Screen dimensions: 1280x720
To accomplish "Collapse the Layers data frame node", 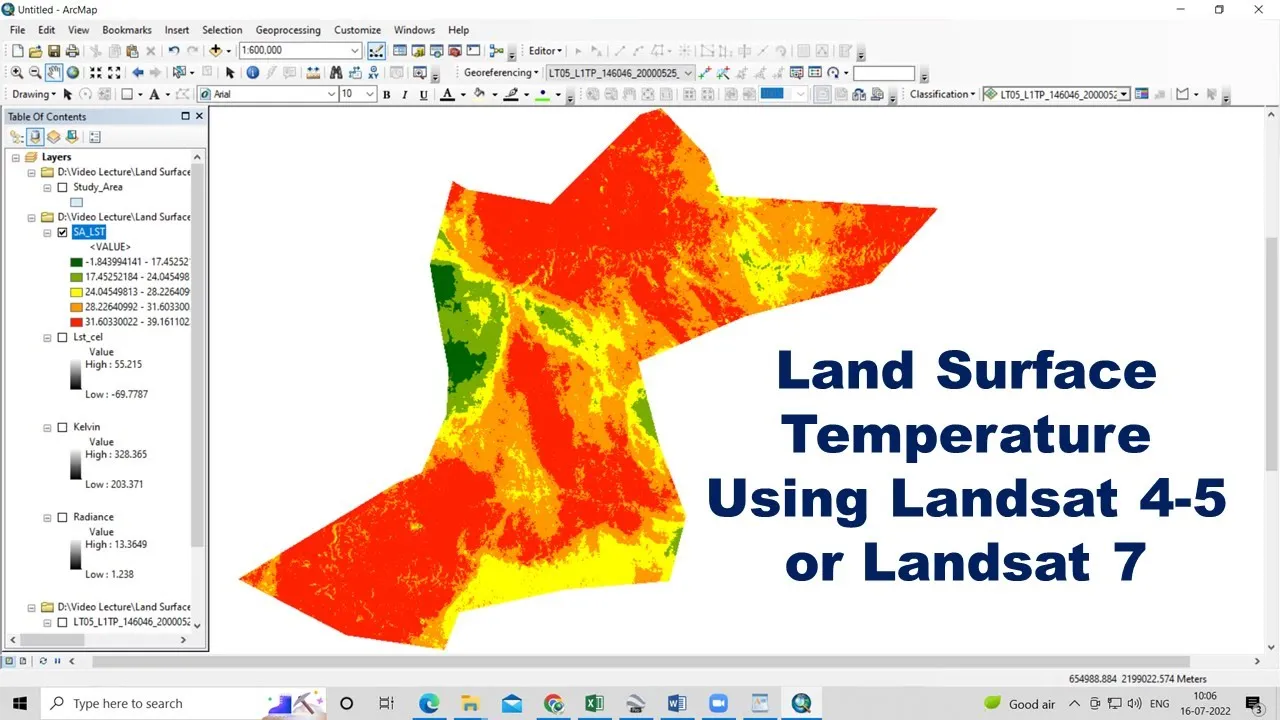I will click(16, 157).
